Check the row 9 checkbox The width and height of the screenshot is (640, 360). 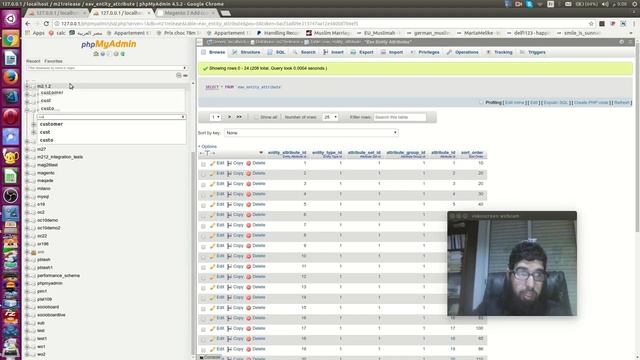pyautogui.click(x=203, y=247)
